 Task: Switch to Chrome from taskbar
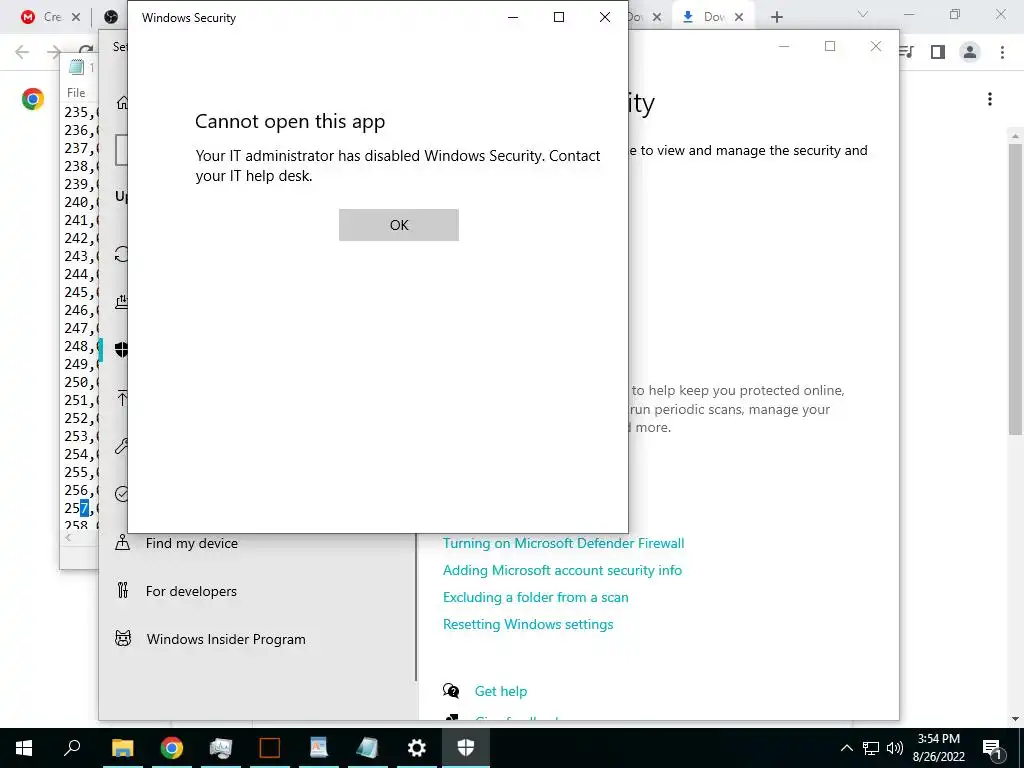point(171,748)
